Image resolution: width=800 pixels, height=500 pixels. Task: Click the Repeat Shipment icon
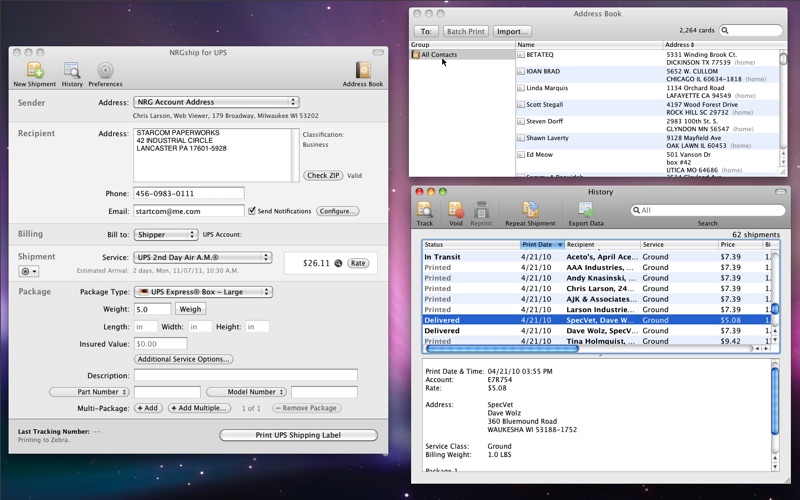point(530,209)
